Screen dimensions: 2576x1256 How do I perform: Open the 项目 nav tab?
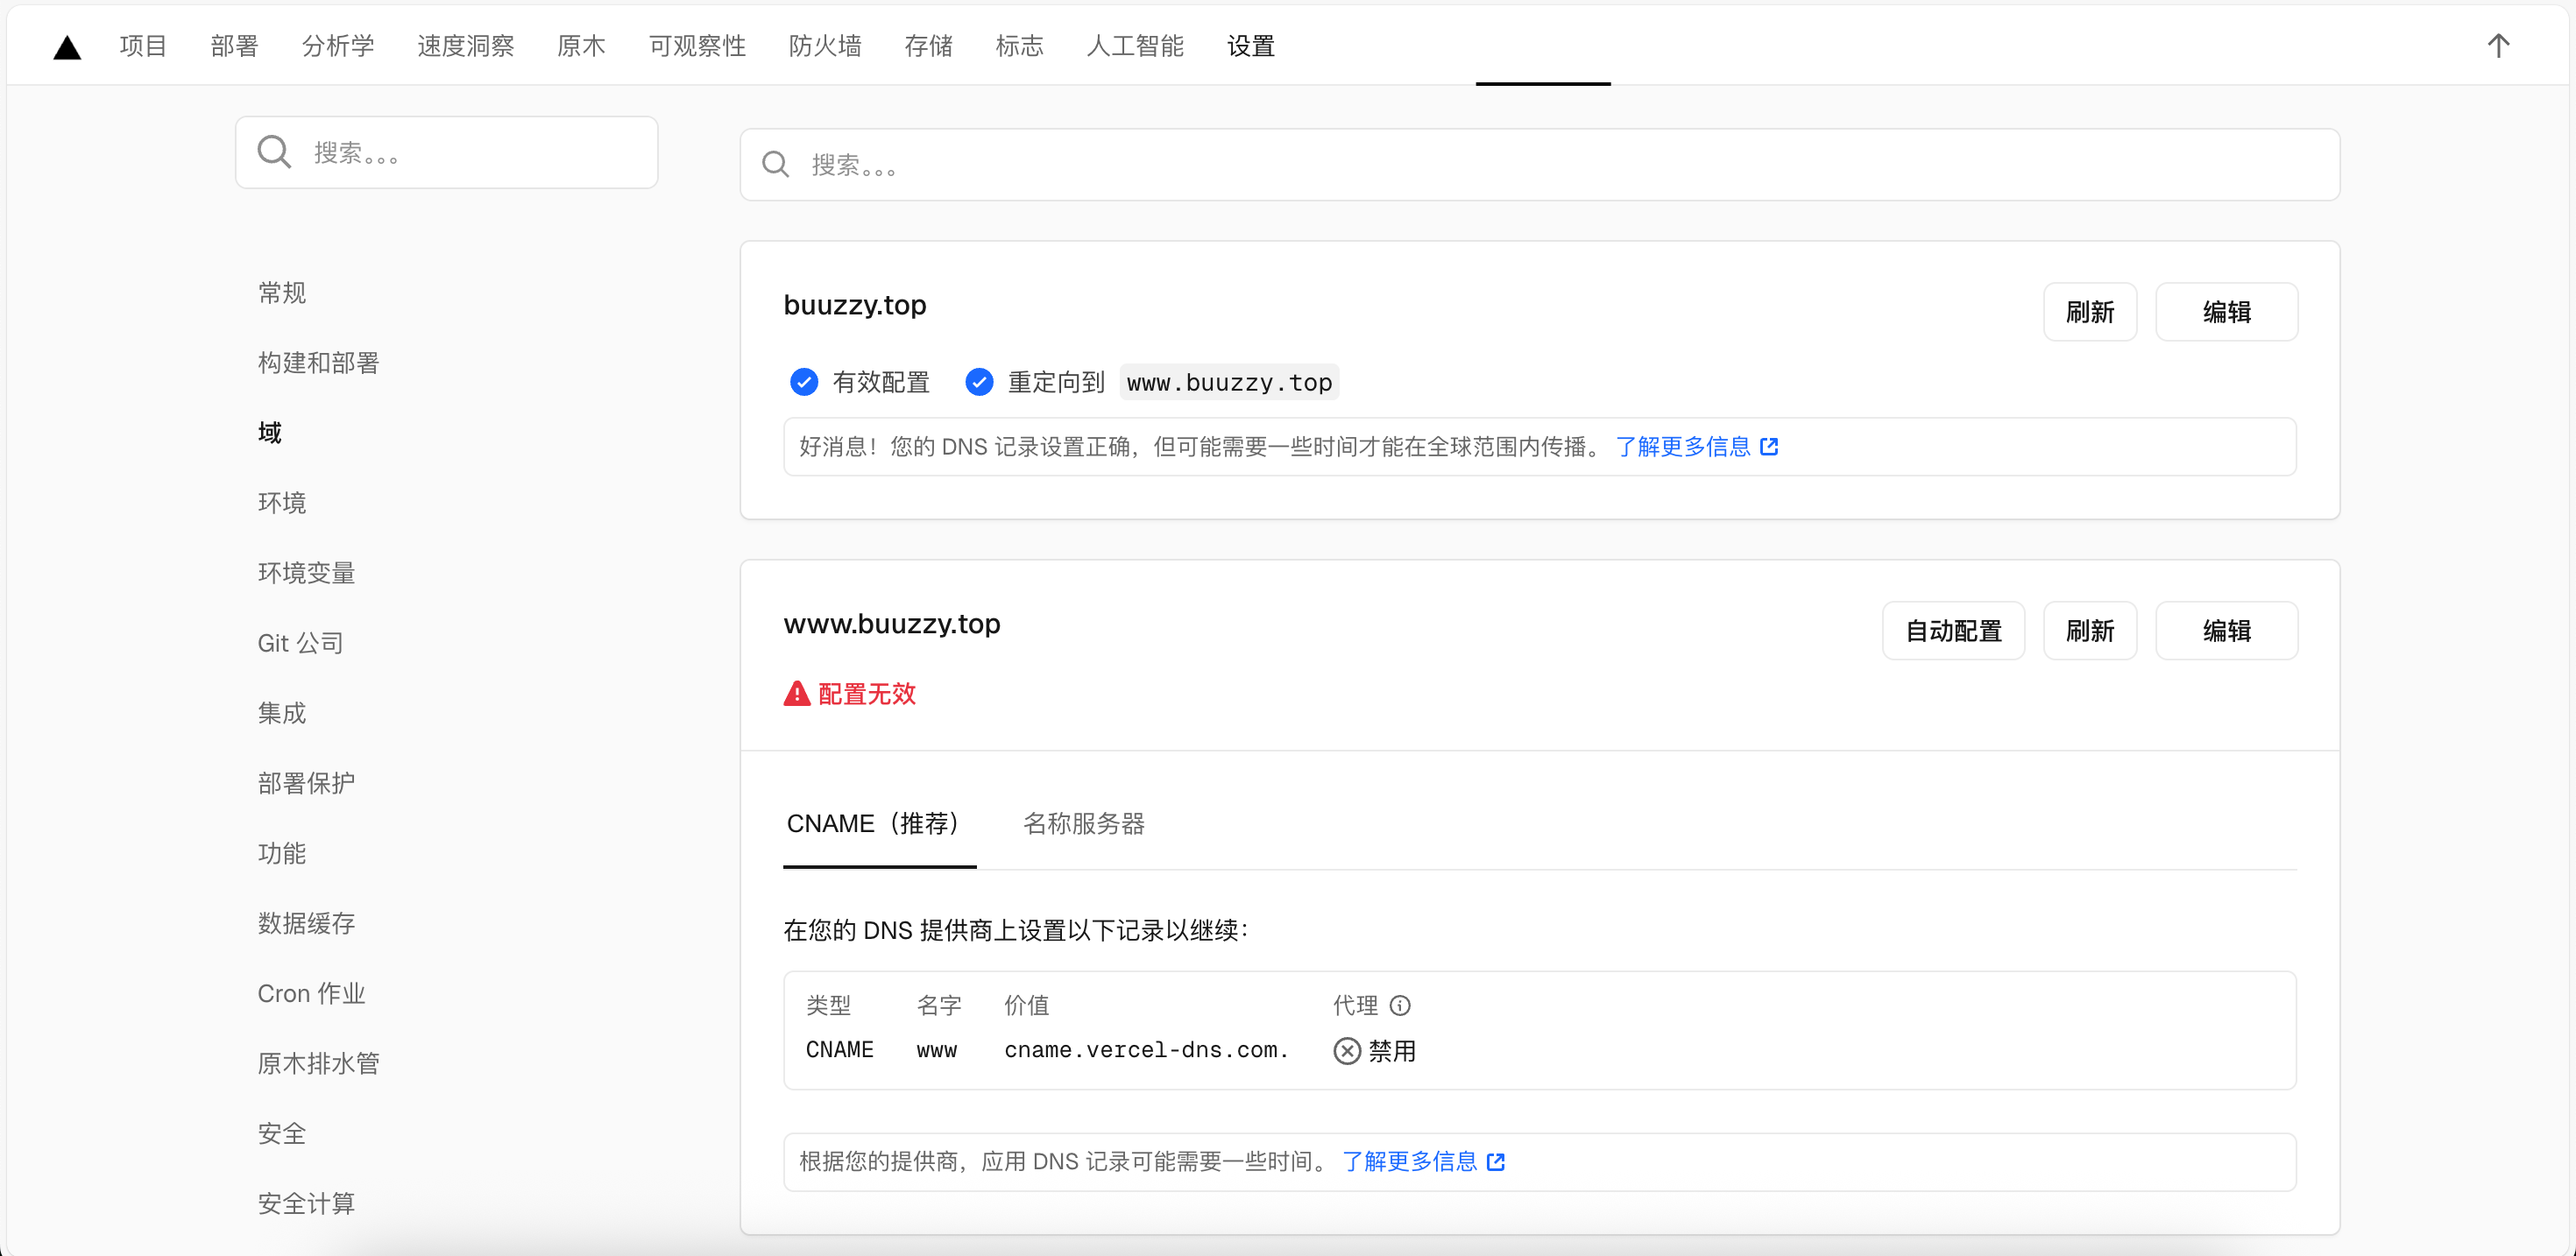pos(143,46)
